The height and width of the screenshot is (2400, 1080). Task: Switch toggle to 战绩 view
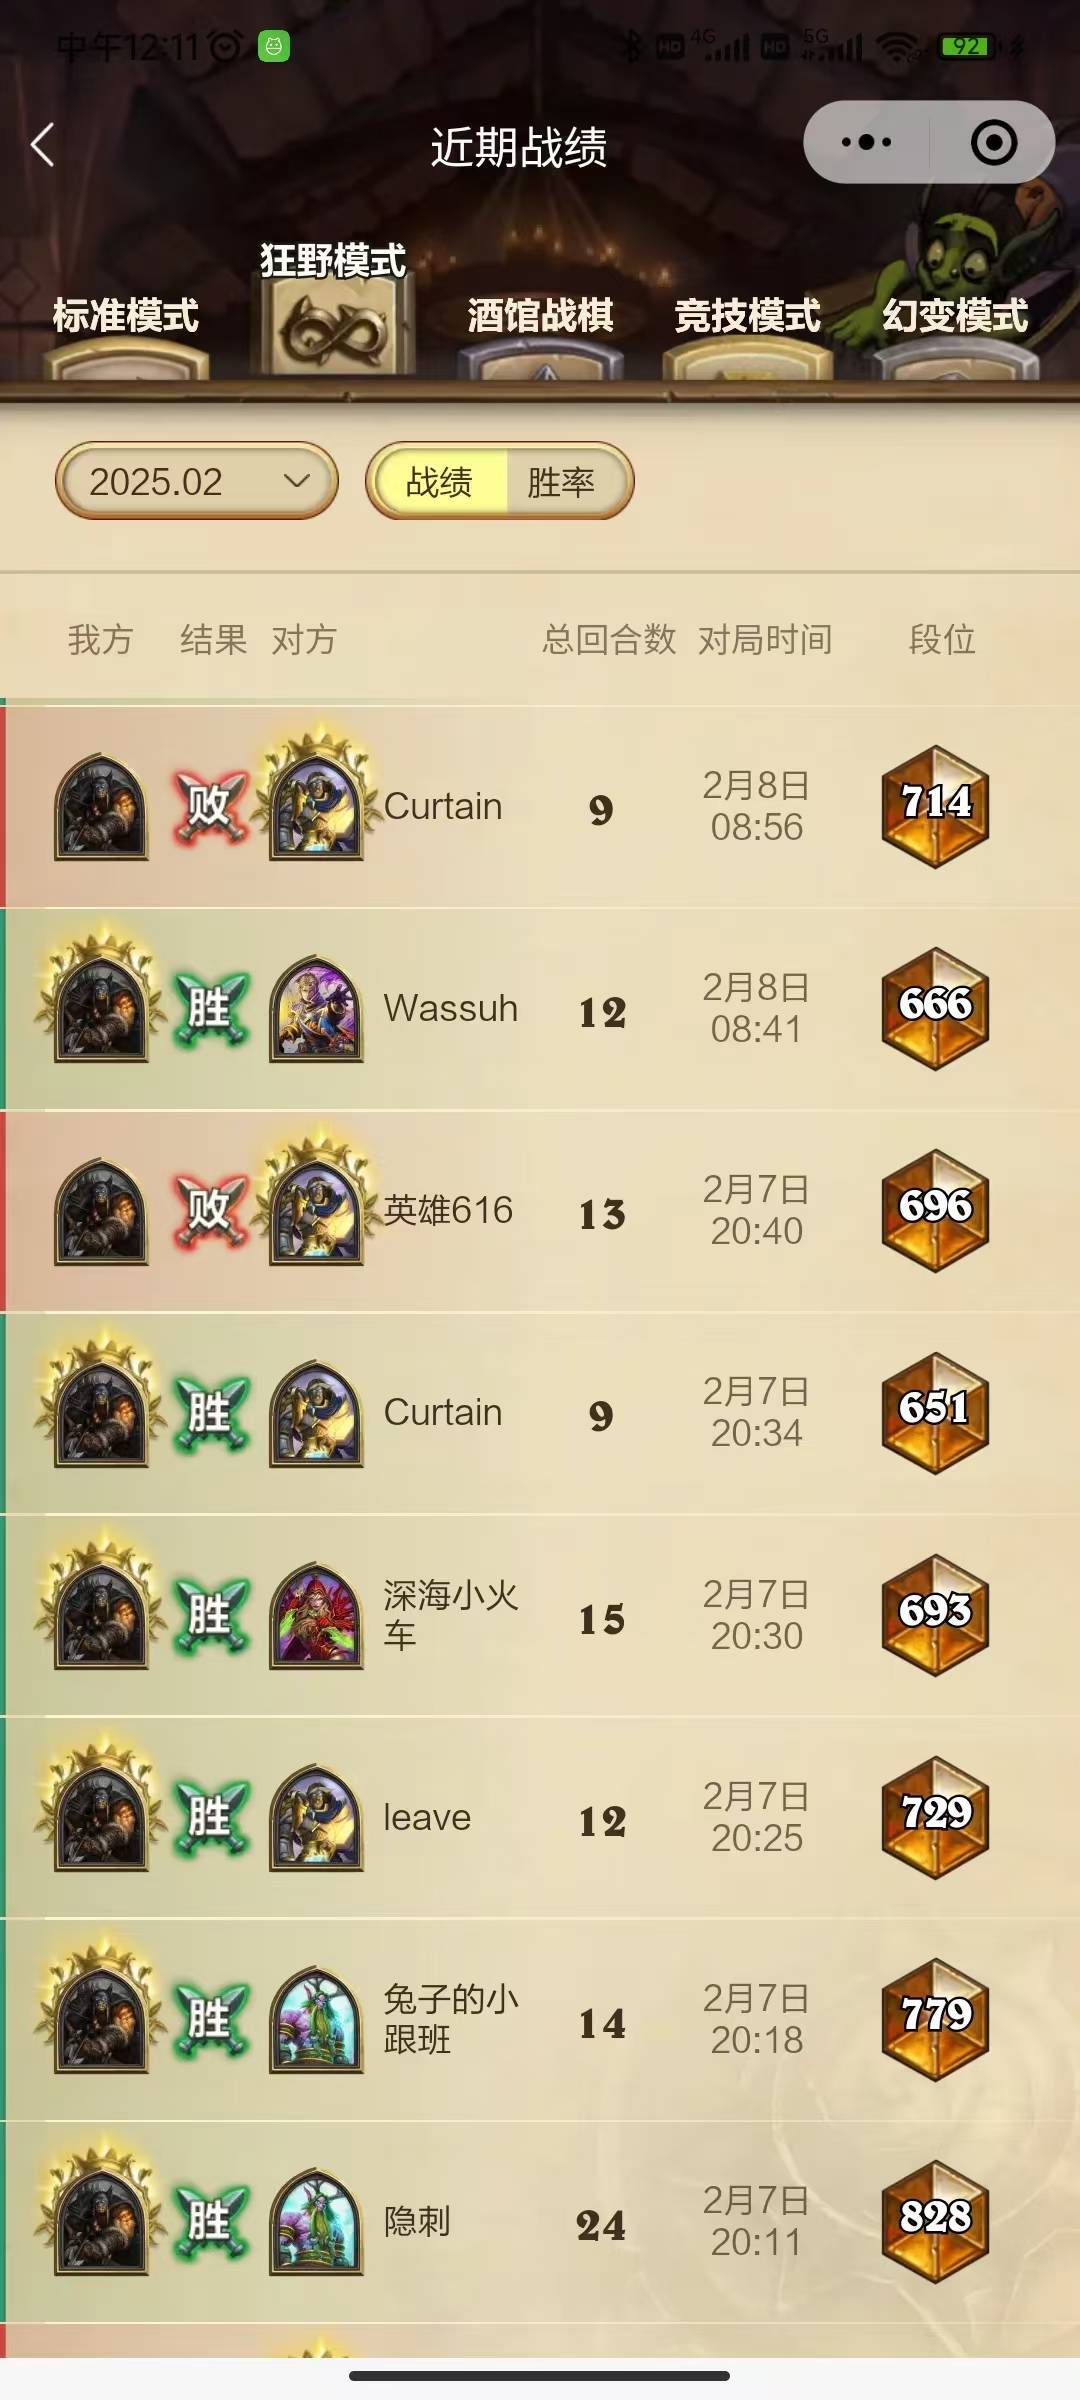pyautogui.click(x=439, y=482)
